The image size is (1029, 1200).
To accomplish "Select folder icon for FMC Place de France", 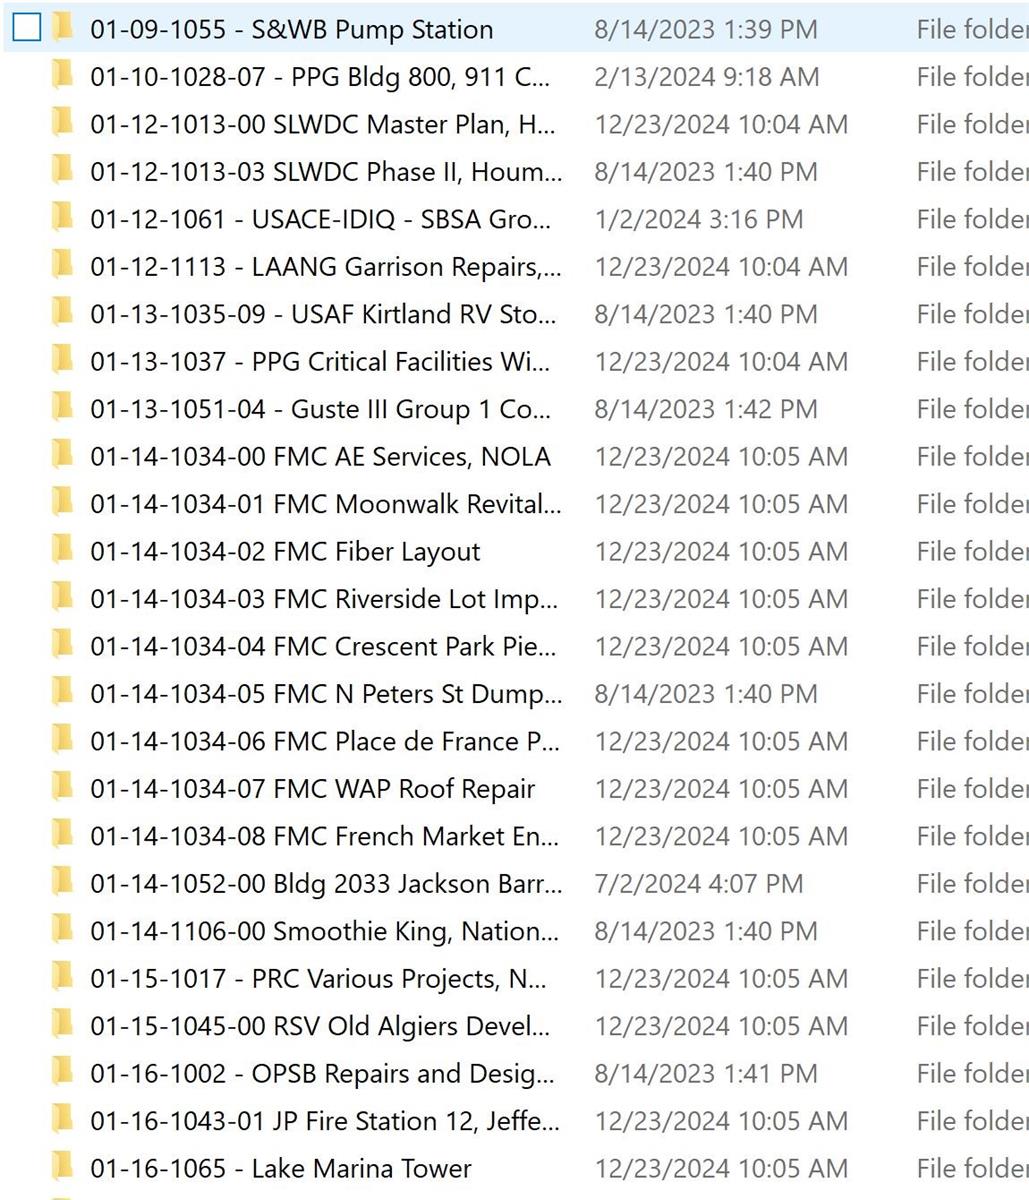I will click(x=63, y=741).
